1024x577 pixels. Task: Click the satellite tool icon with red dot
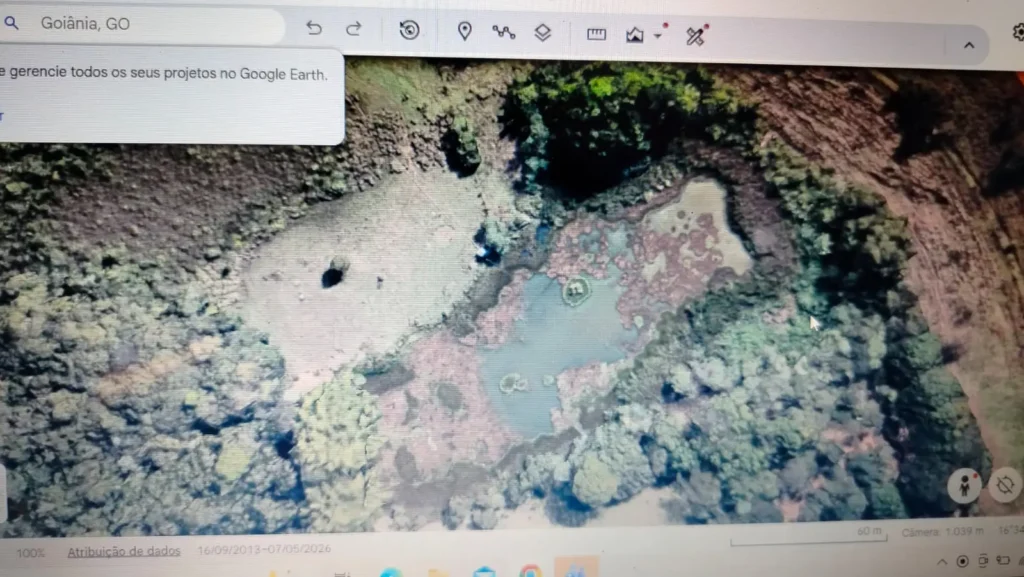coord(696,35)
